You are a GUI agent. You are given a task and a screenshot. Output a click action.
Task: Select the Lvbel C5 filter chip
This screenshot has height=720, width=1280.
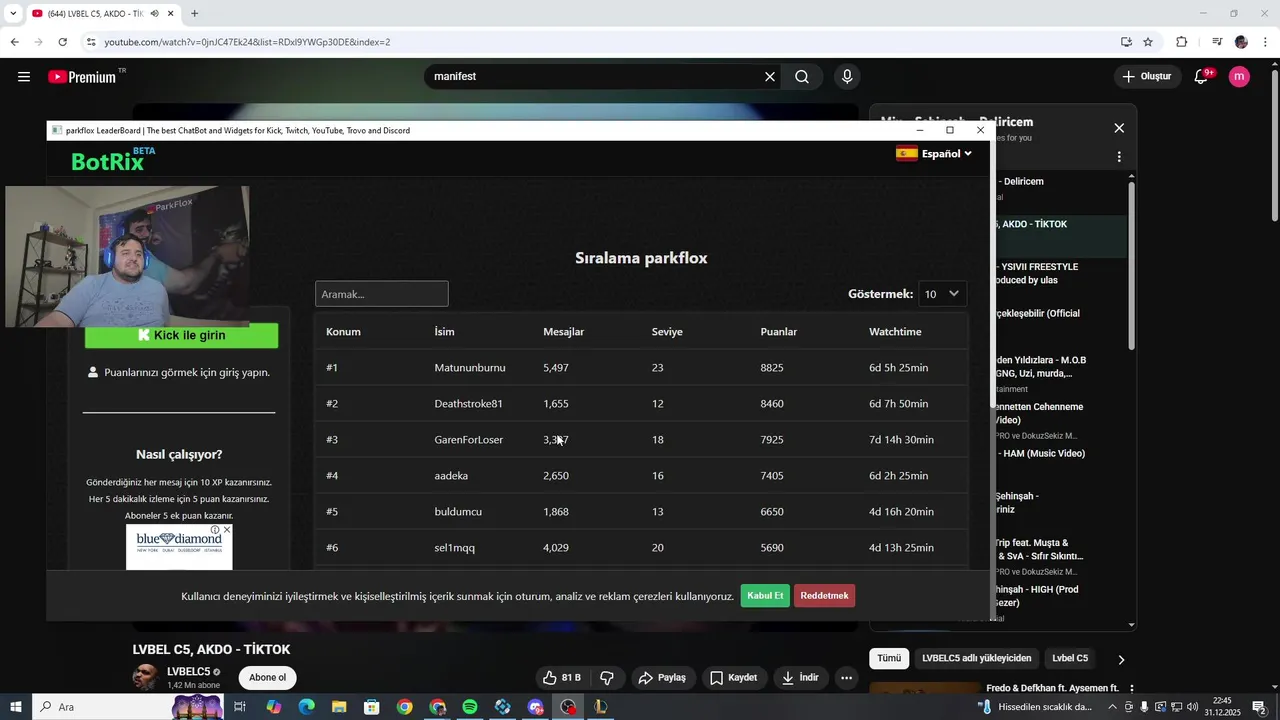1070,659
